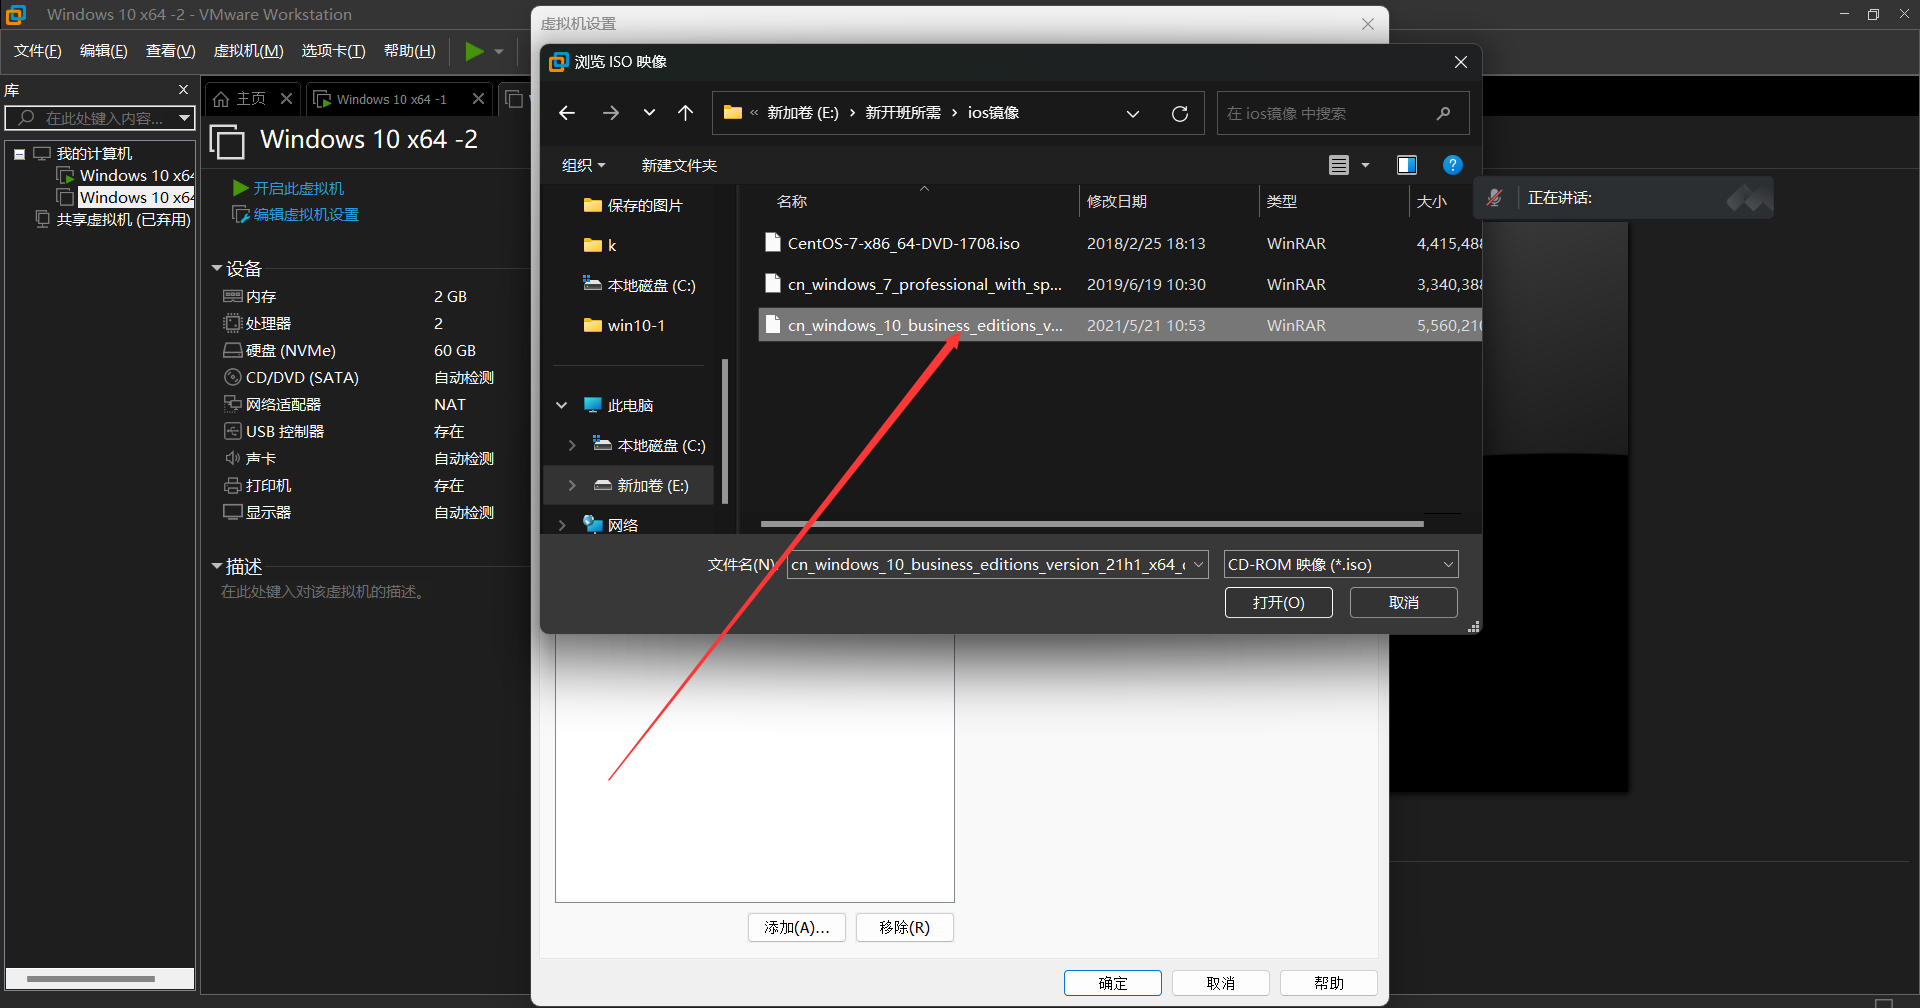Viewport: 1920px width, 1008px height.
Task: Focus the 在 ios镜像 中搜索 search box
Action: pos(1343,113)
